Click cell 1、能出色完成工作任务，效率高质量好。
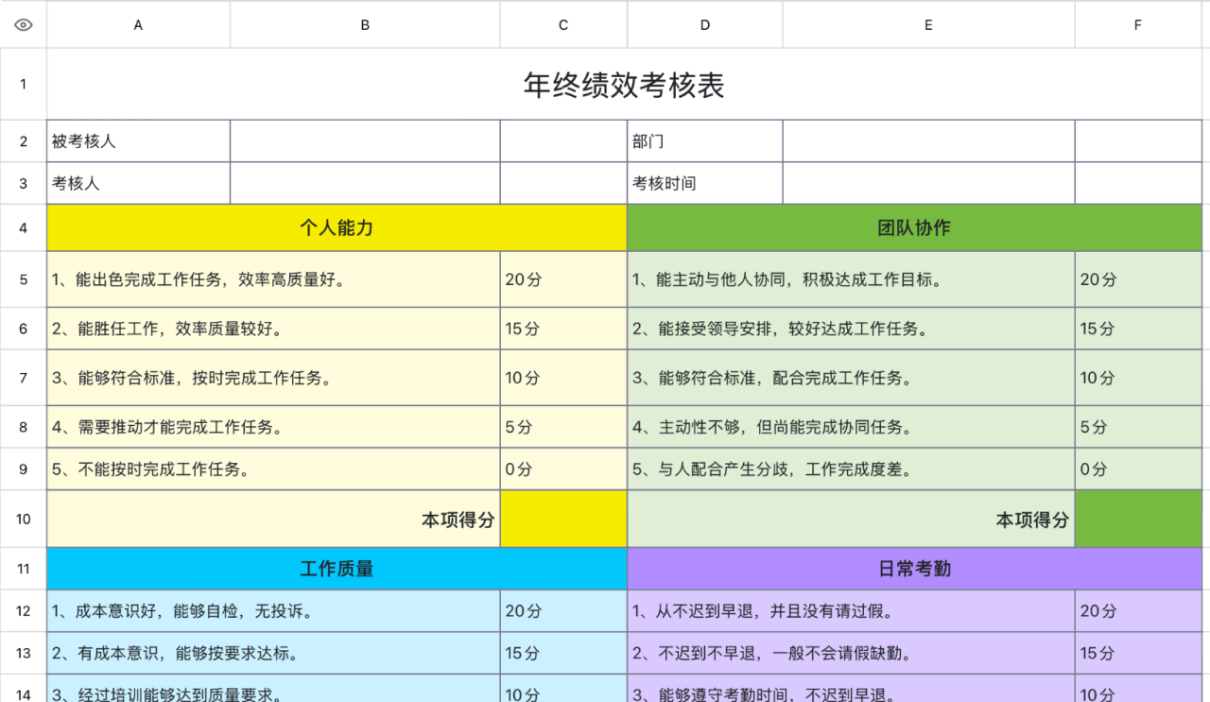 coord(273,279)
